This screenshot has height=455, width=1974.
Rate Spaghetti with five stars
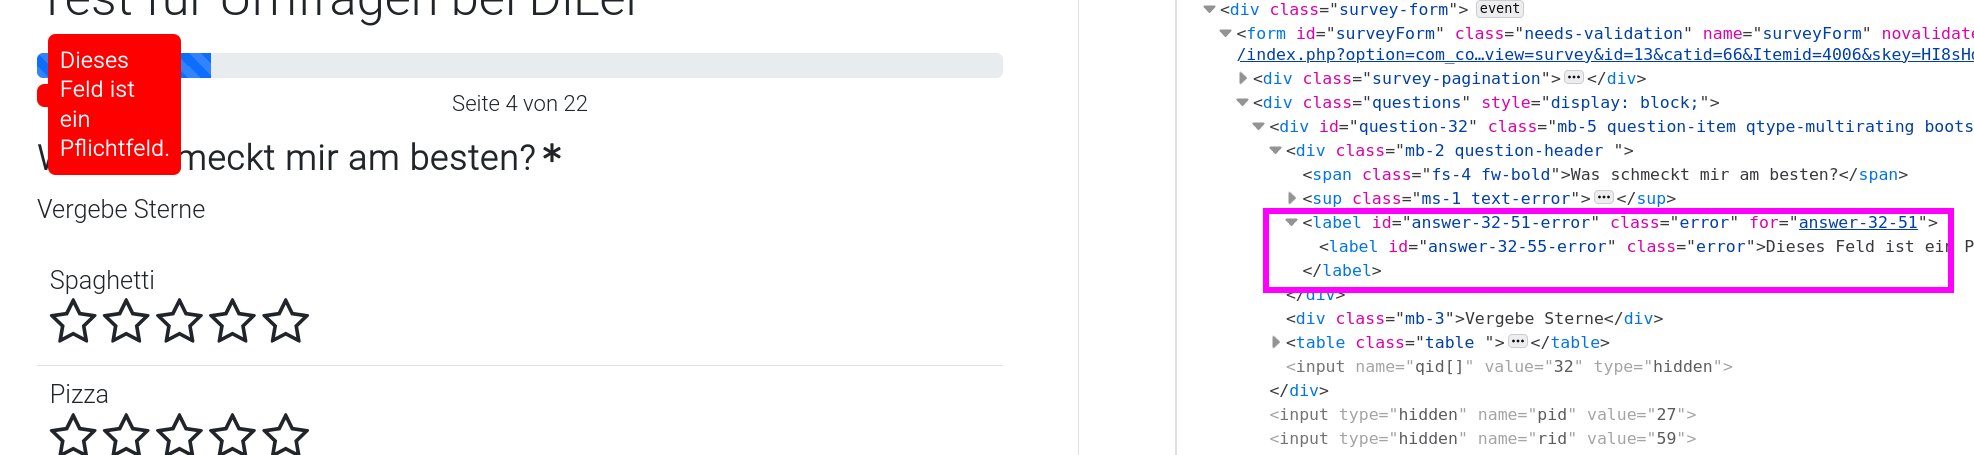pyautogui.click(x=286, y=322)
